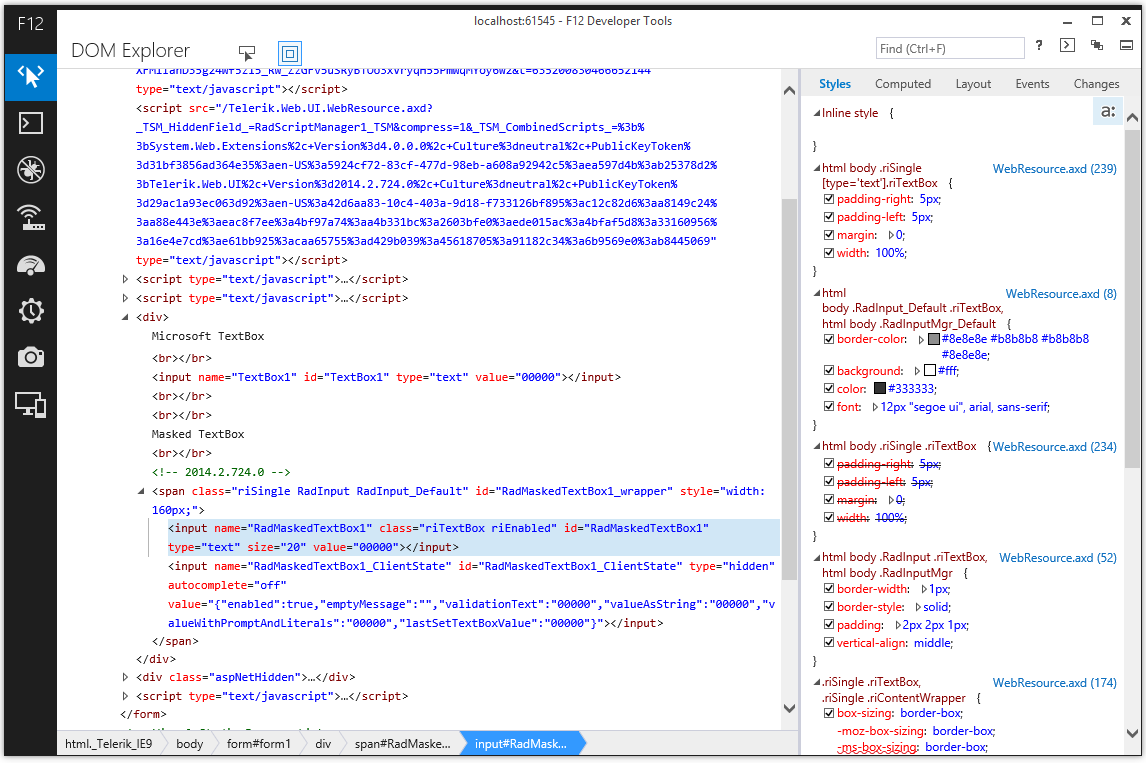Click the dark #333333 color swatch
The width and height of the screenshot is (1146, 763).
click(880, 389)
